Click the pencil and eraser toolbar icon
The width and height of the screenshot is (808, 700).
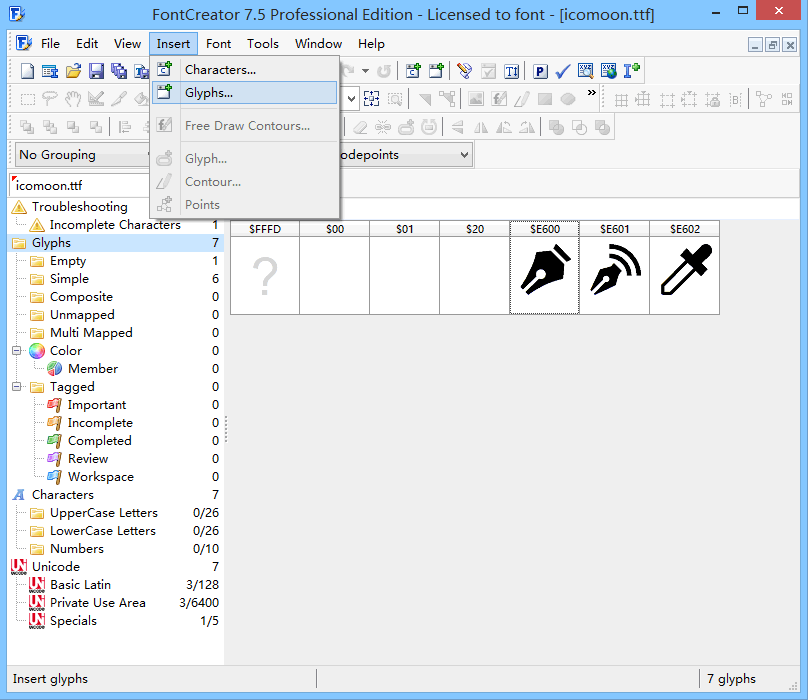pyautogui.click(x=465, y=71)
